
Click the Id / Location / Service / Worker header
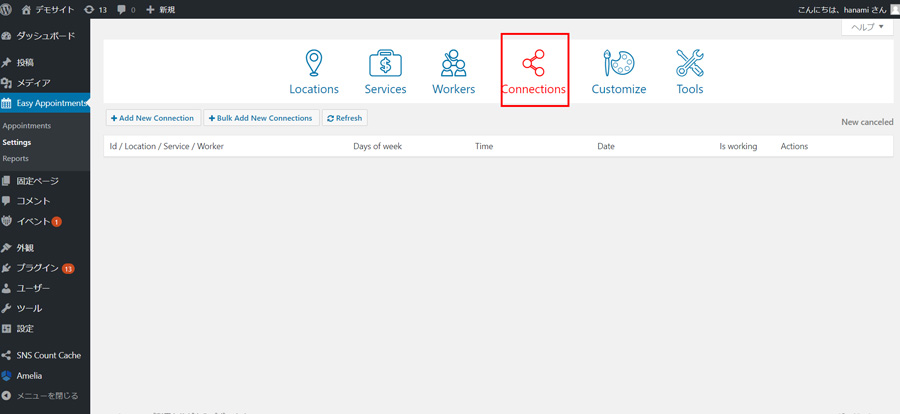[x=166, y=146]
